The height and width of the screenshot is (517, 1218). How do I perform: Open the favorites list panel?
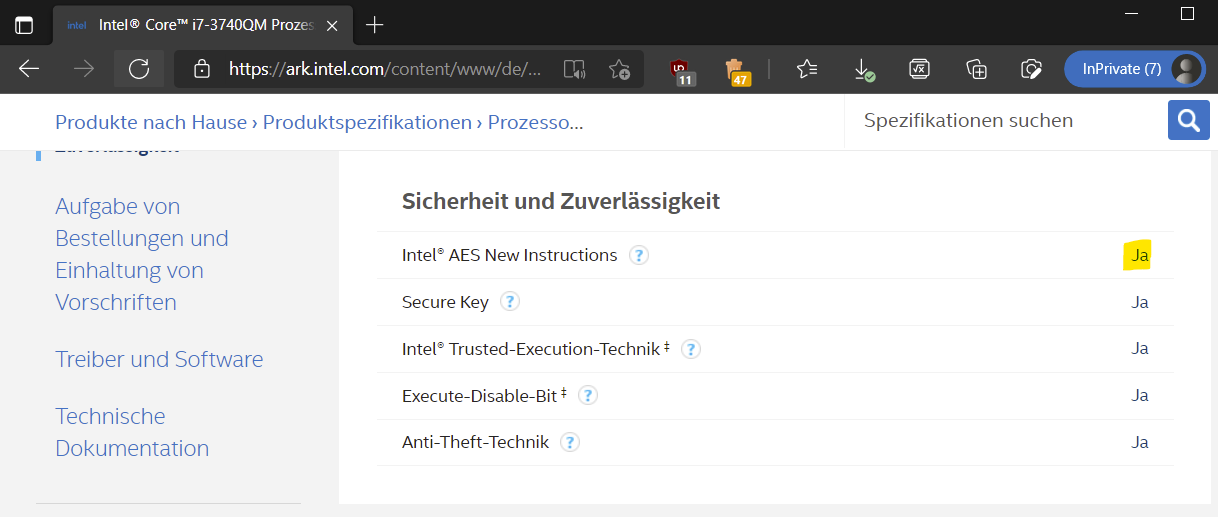pyautogui.click(x=807, y=69)
